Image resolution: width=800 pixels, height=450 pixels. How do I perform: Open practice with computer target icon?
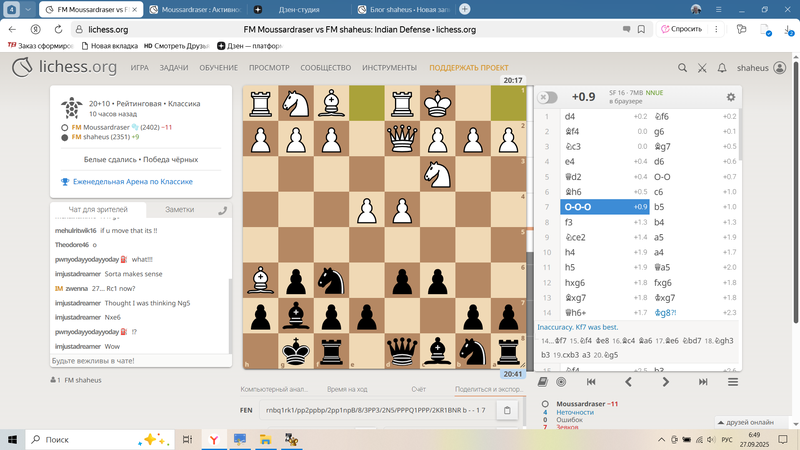[561, 382]
